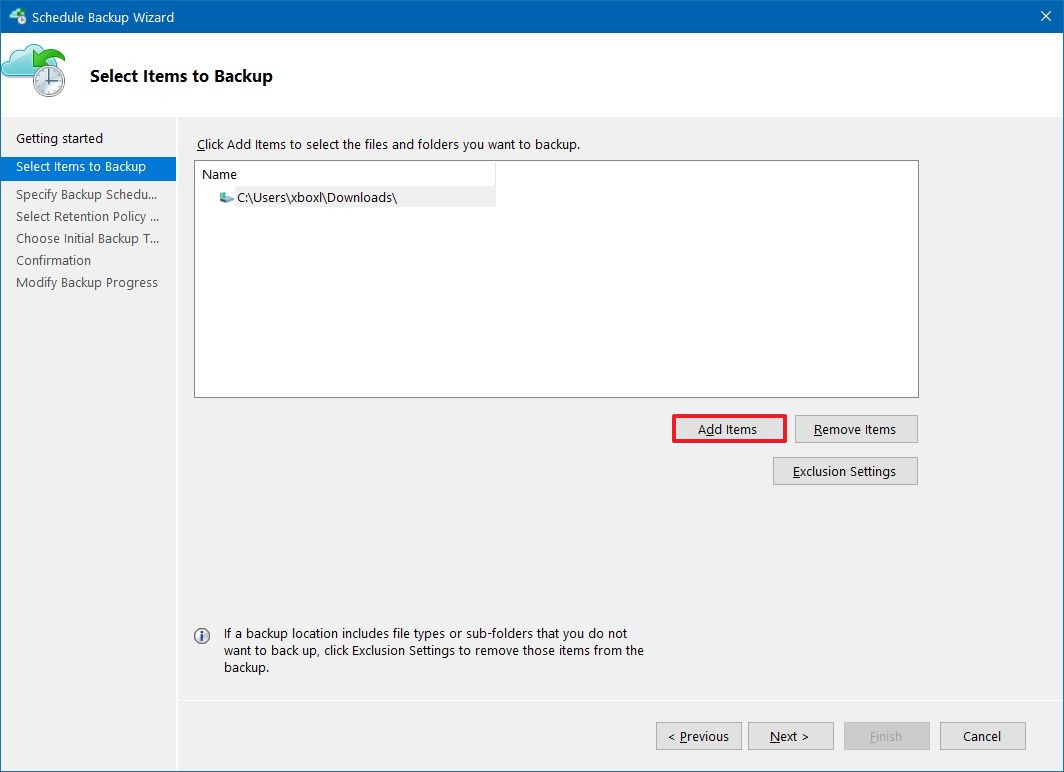Go back with the Previous button
The image size is (1064, 772).
click(698, 735)
